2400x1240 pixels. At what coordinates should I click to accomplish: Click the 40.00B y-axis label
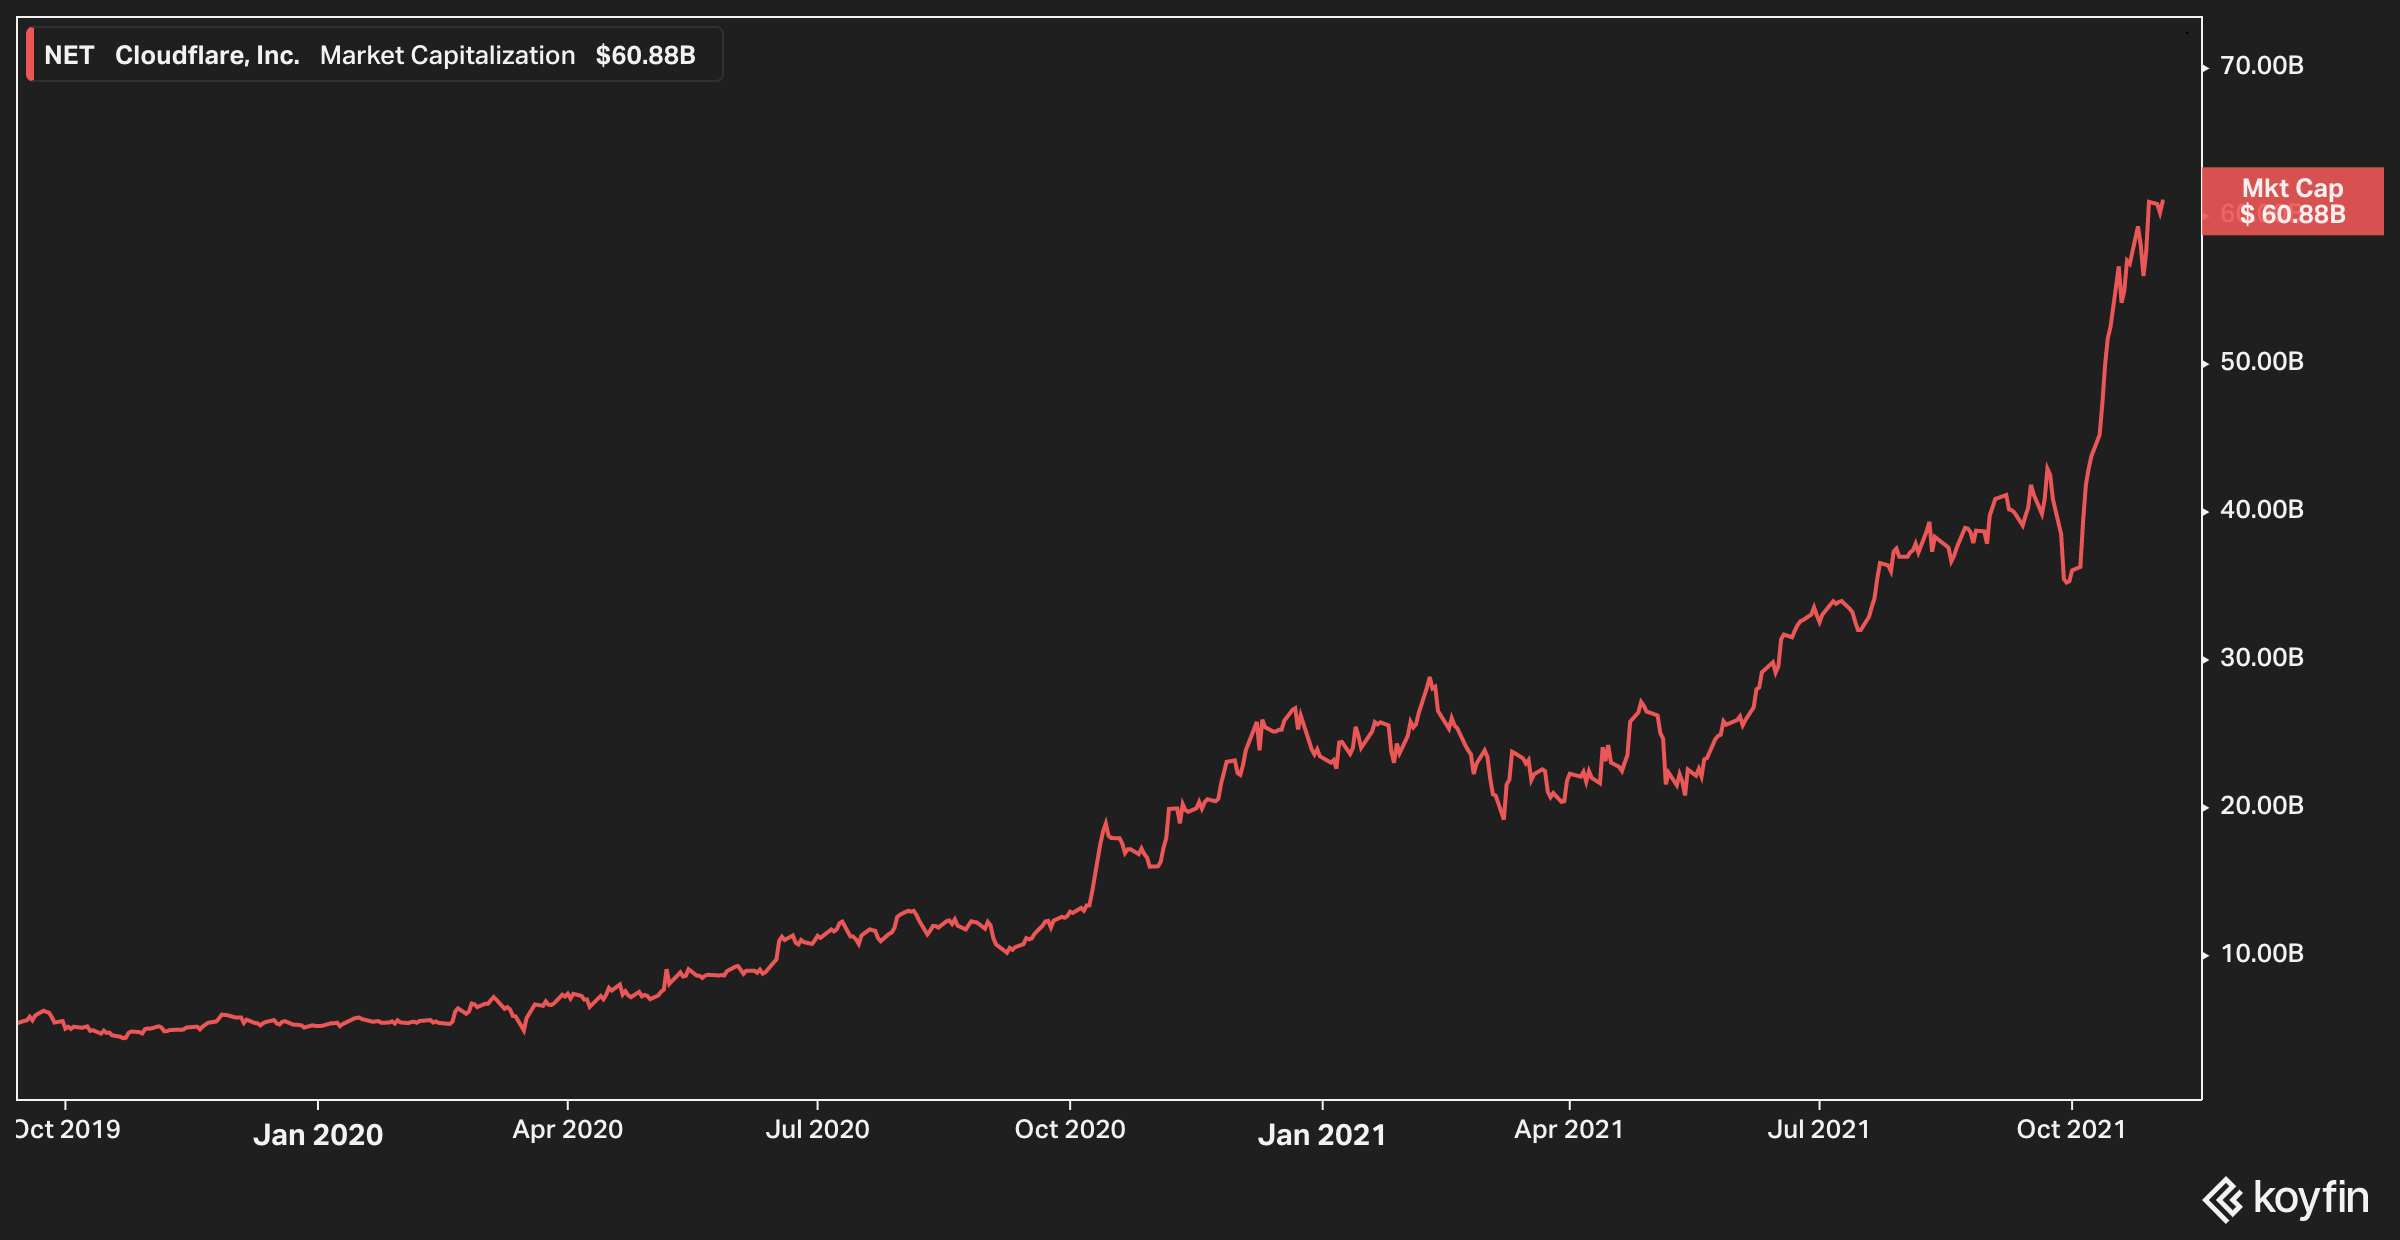pos(2261,510)
